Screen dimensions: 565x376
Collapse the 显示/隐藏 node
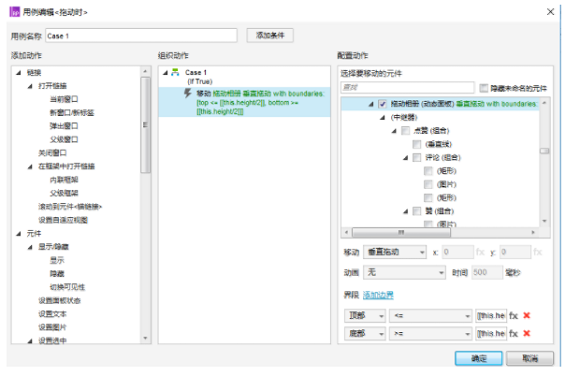click(x=30, y=247)
